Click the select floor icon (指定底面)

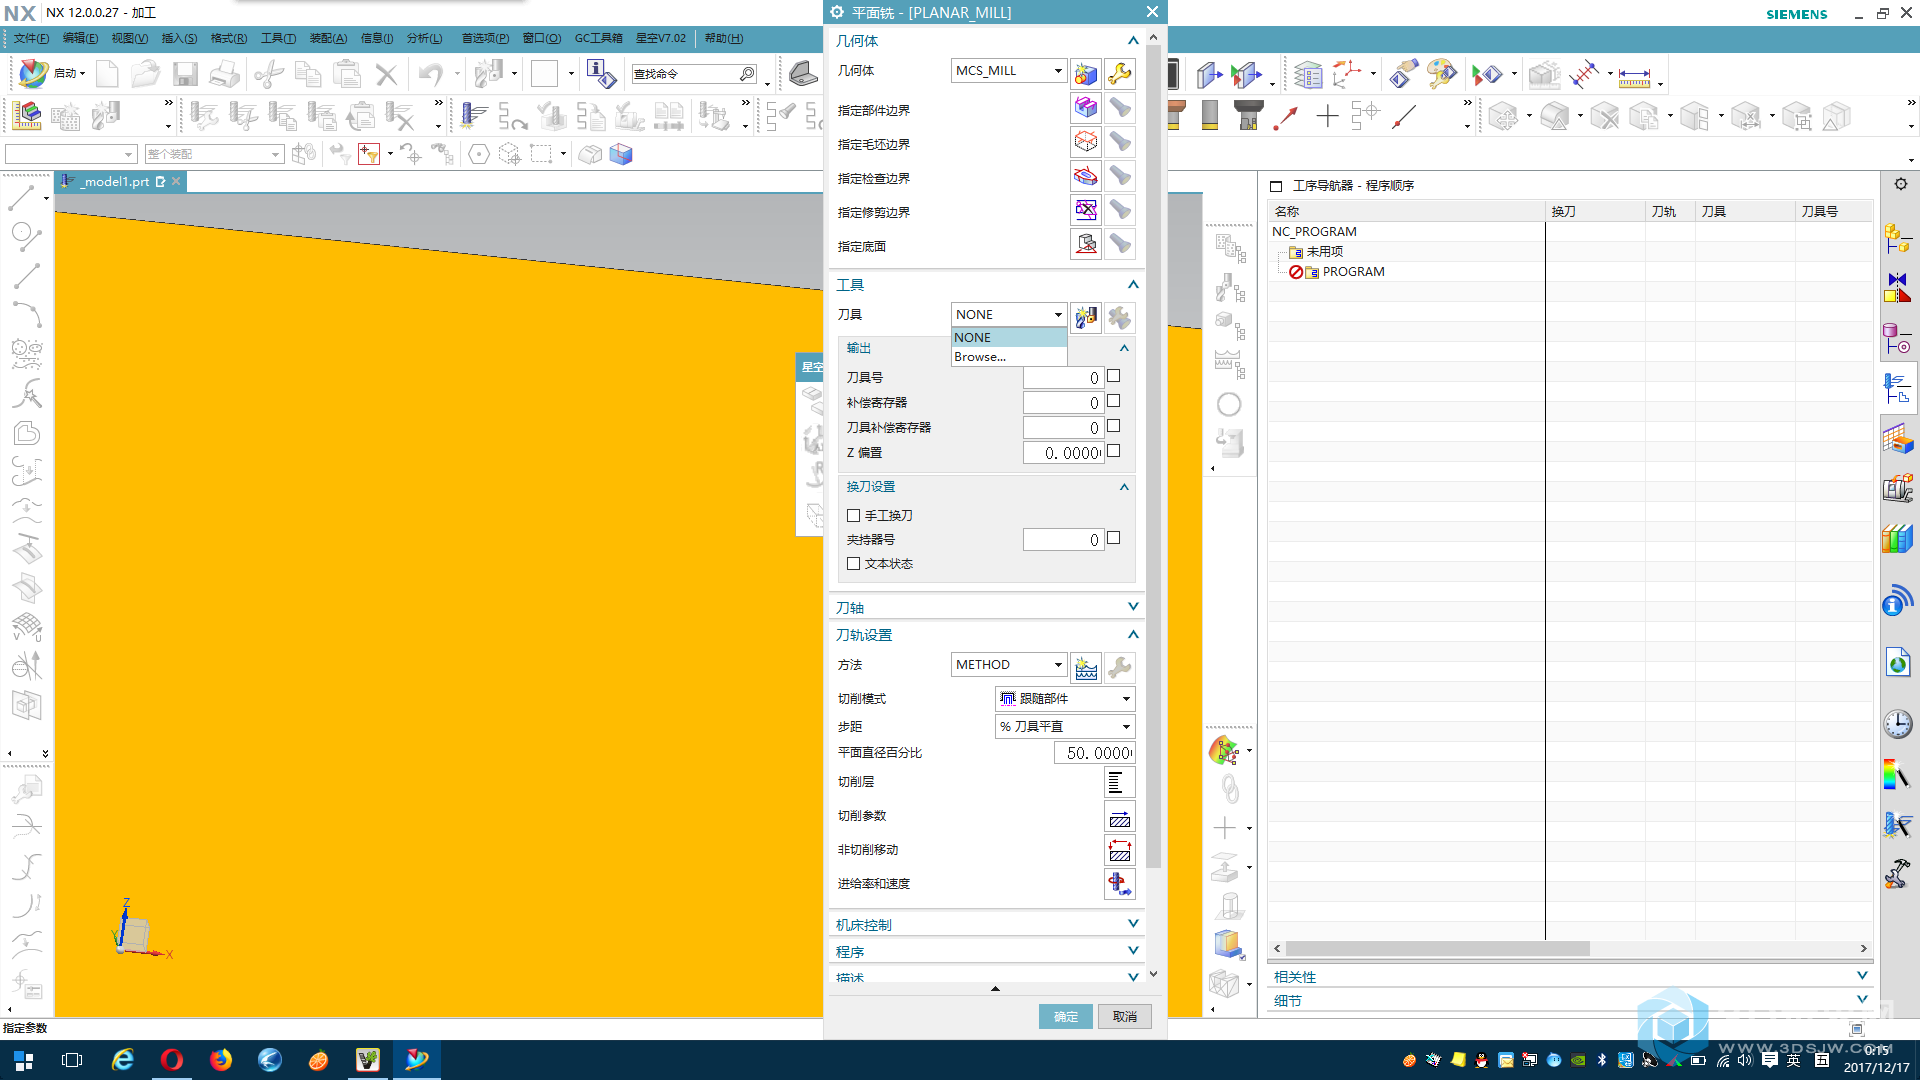[x=1086, y=244]
